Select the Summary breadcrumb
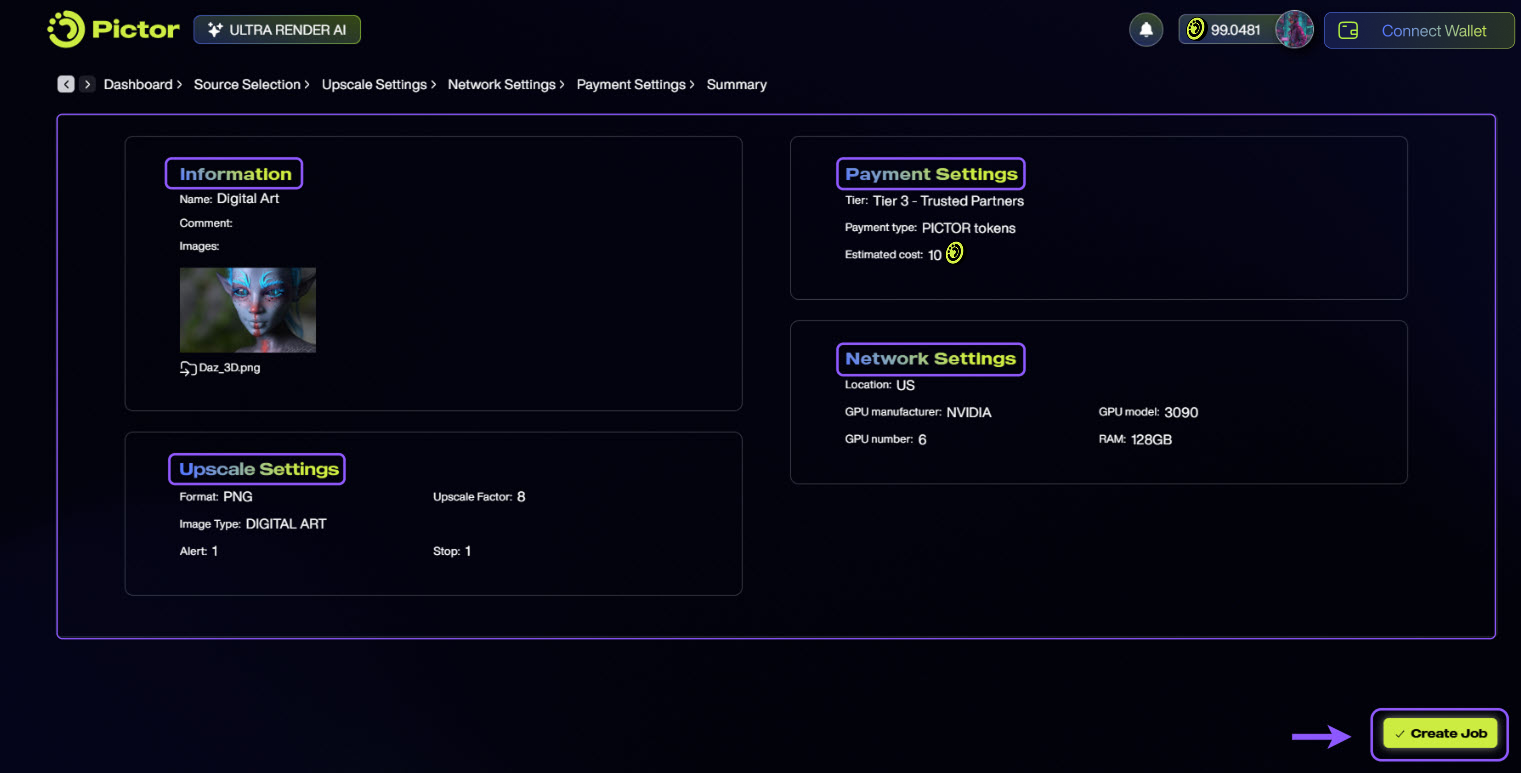1521x773 pixels. click(x=736, y=85)
